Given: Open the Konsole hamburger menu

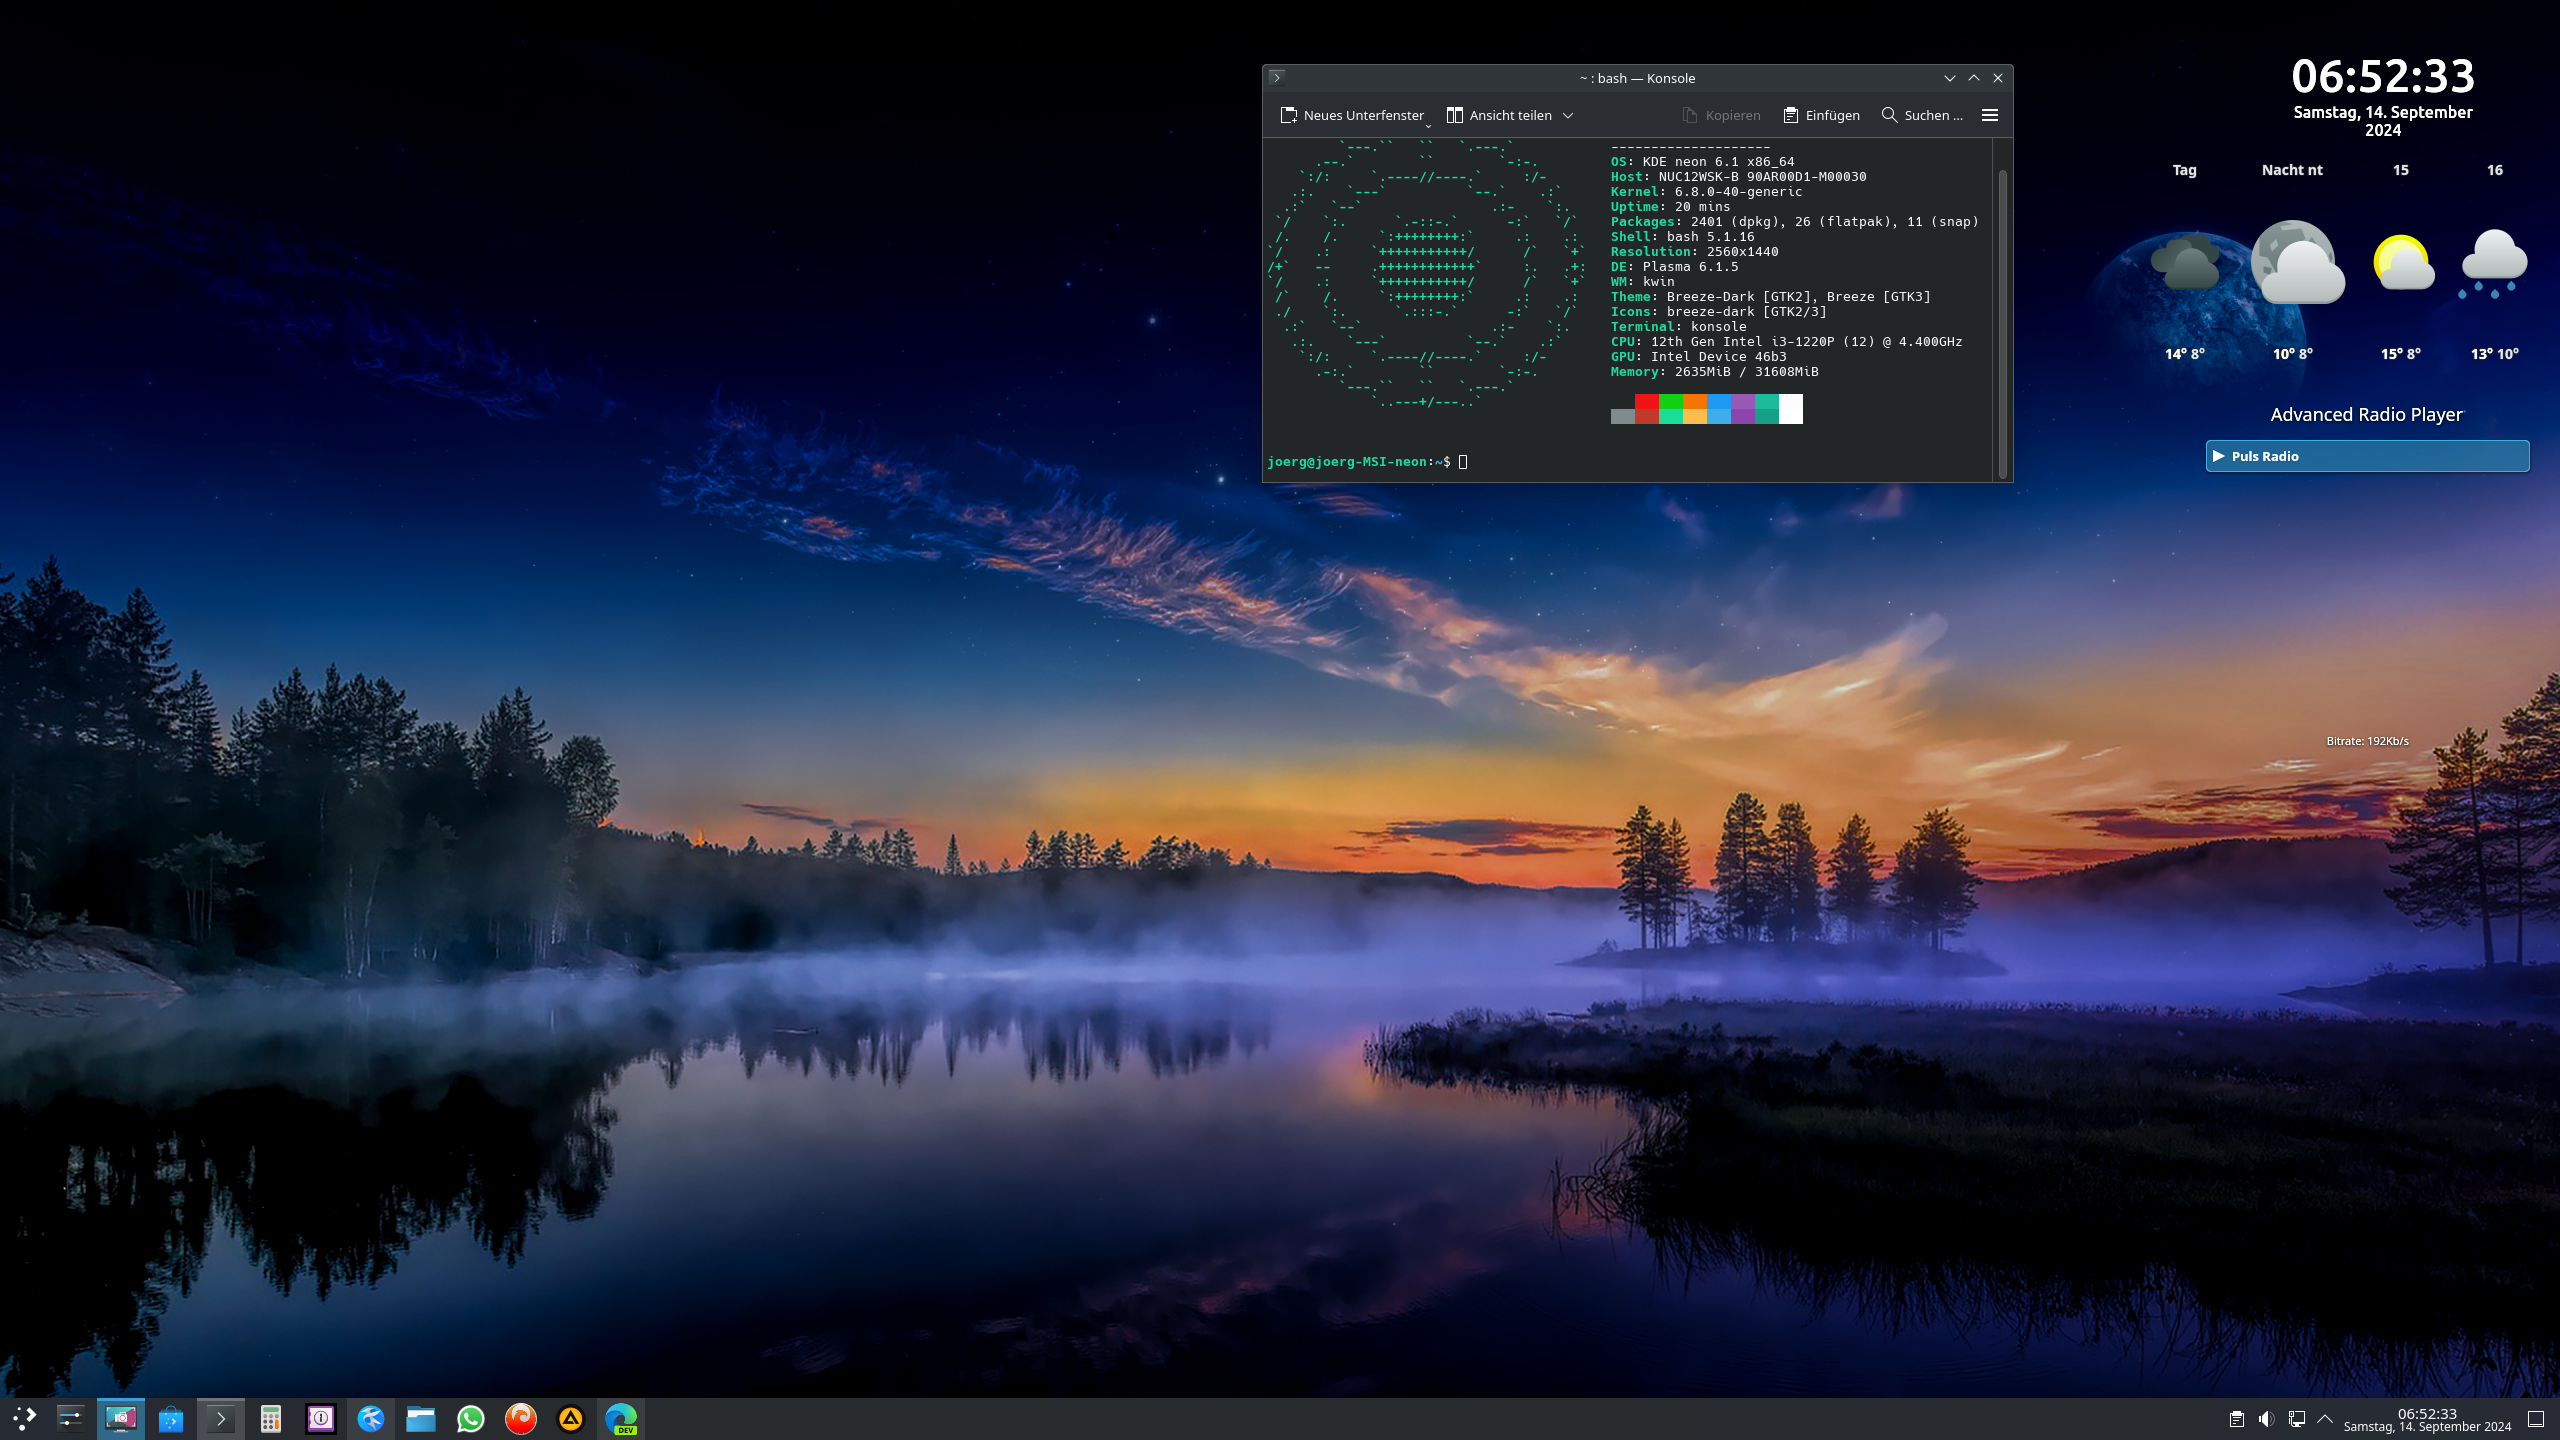Looking at the screenshot, I should [x=1990, y=115].
